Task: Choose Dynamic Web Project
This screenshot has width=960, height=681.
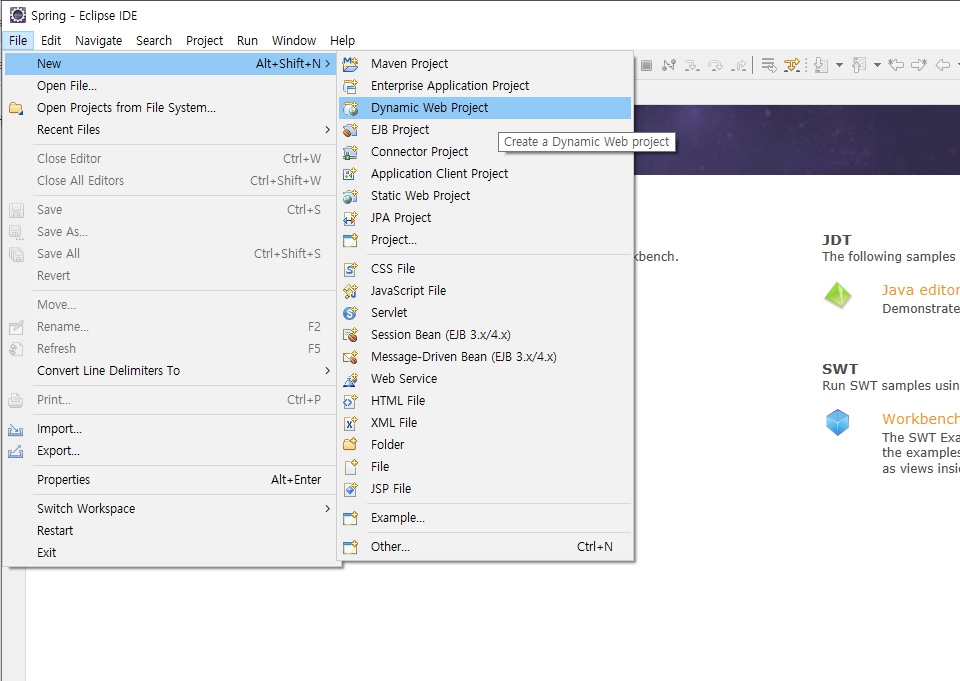Action: tap(485, 108)
